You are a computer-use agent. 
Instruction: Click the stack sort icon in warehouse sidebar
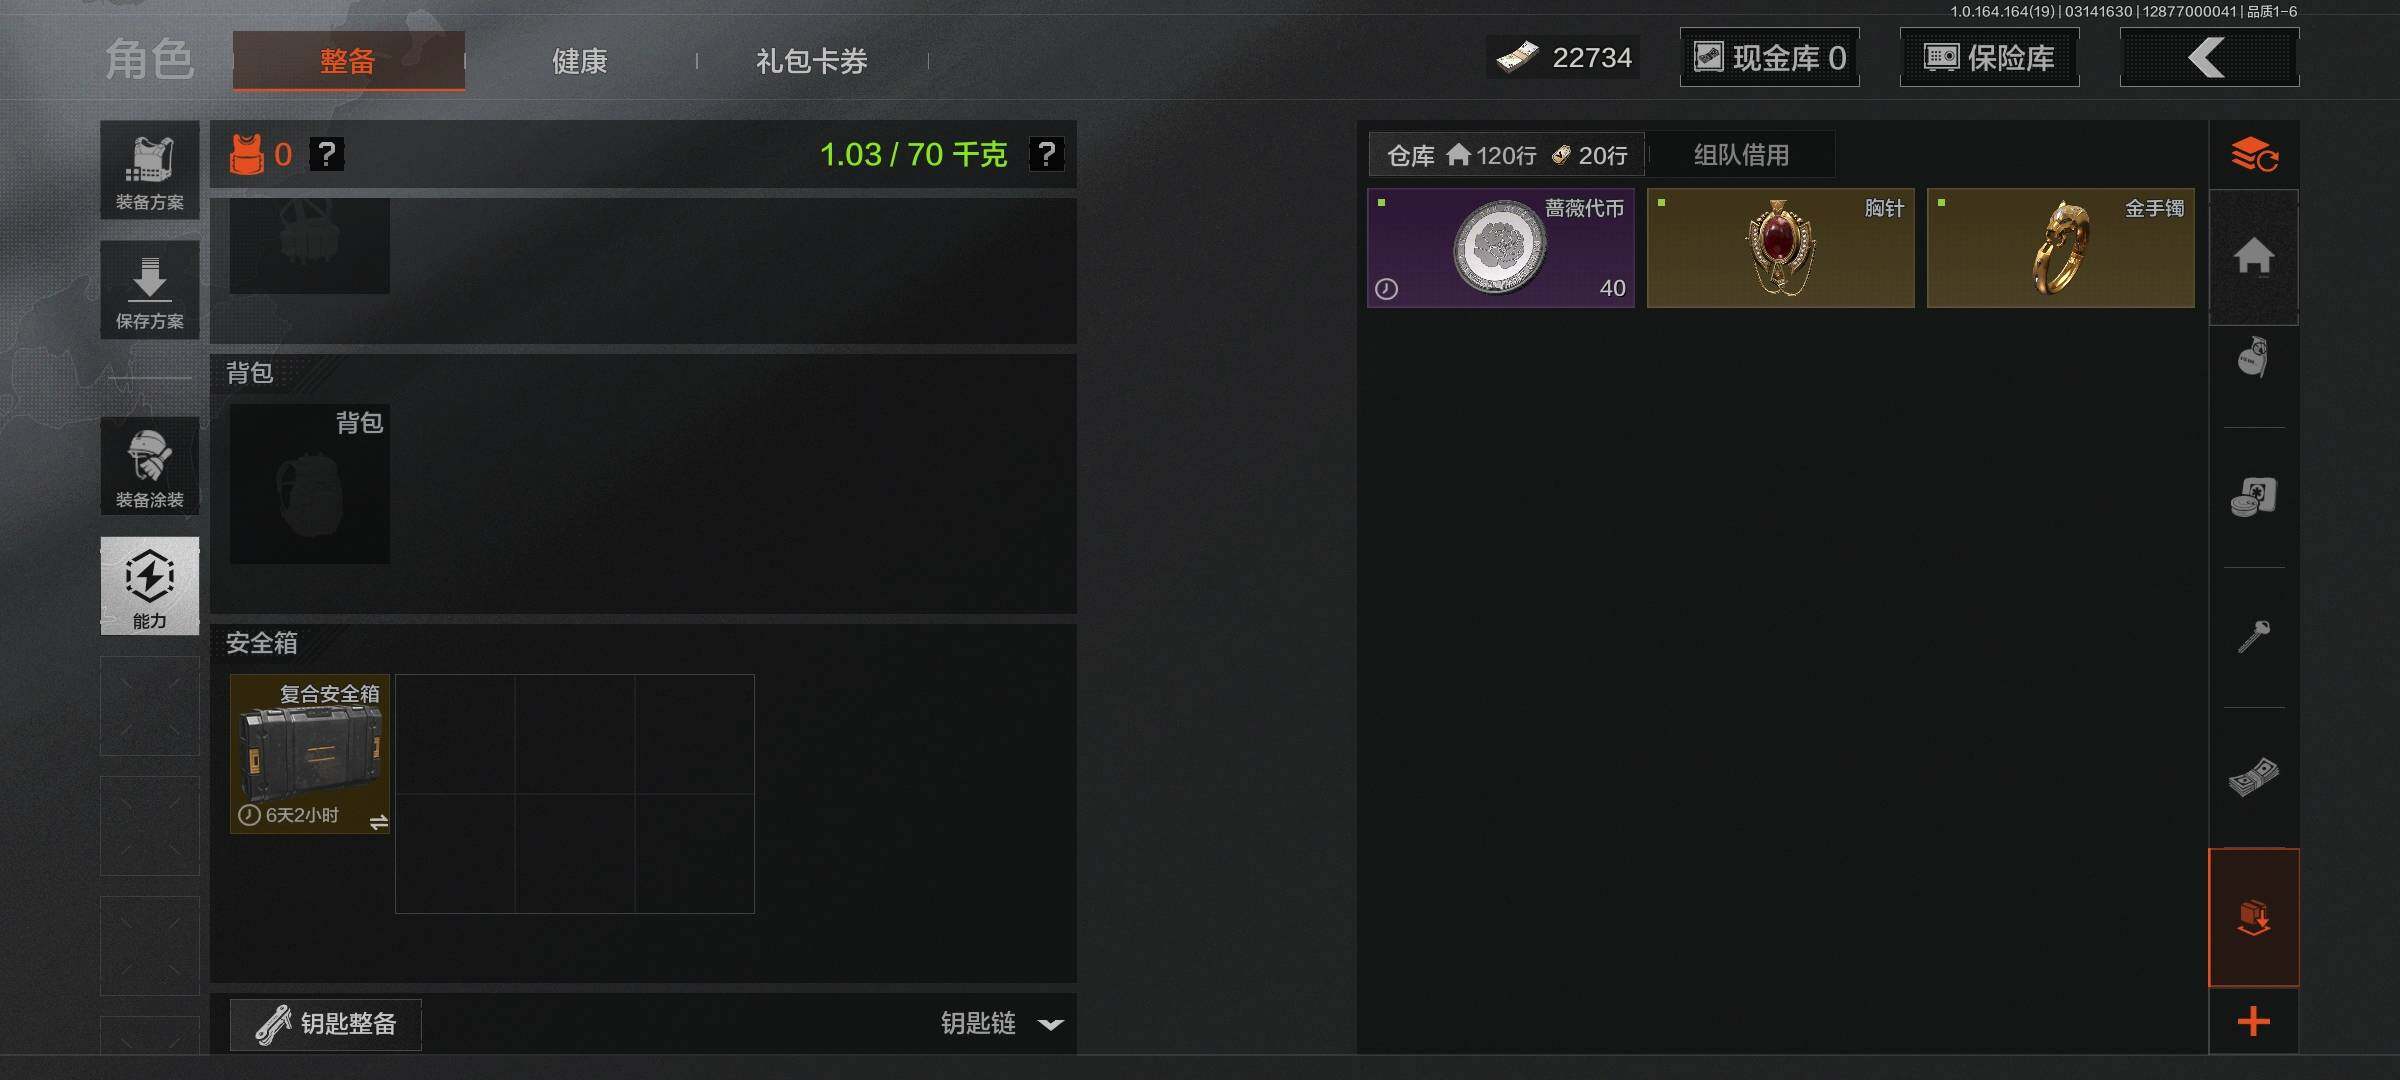[2254, 155]
